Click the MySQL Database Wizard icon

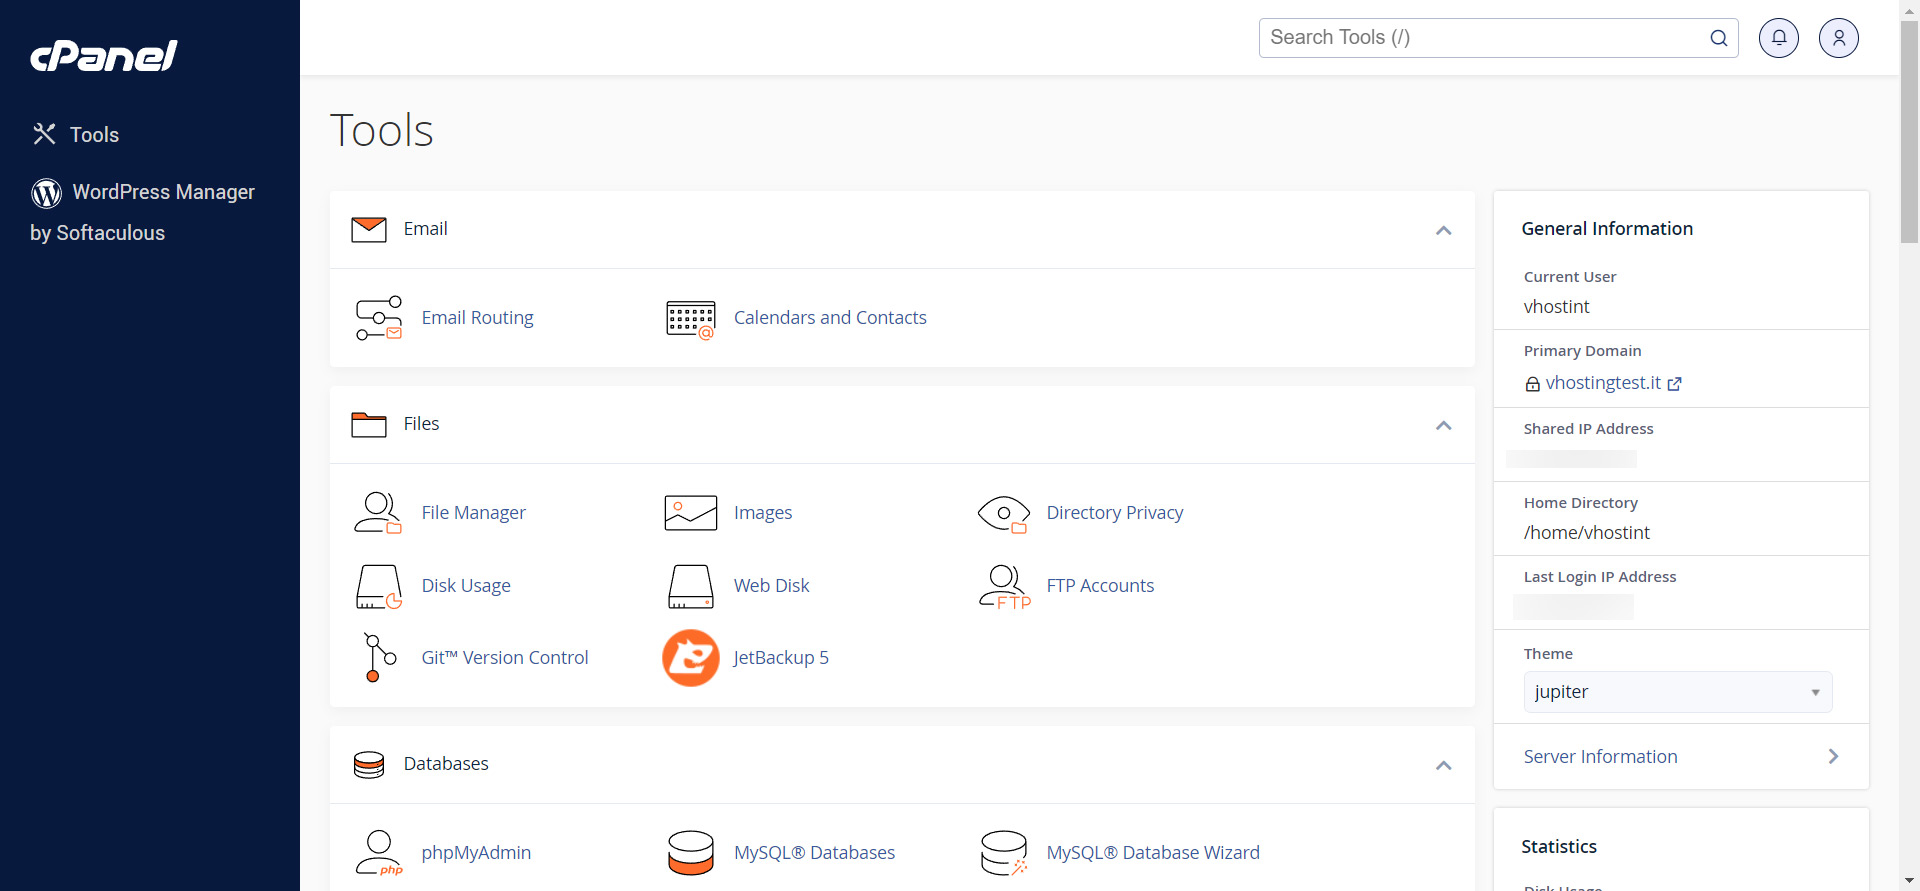[x=1004, y=853]
